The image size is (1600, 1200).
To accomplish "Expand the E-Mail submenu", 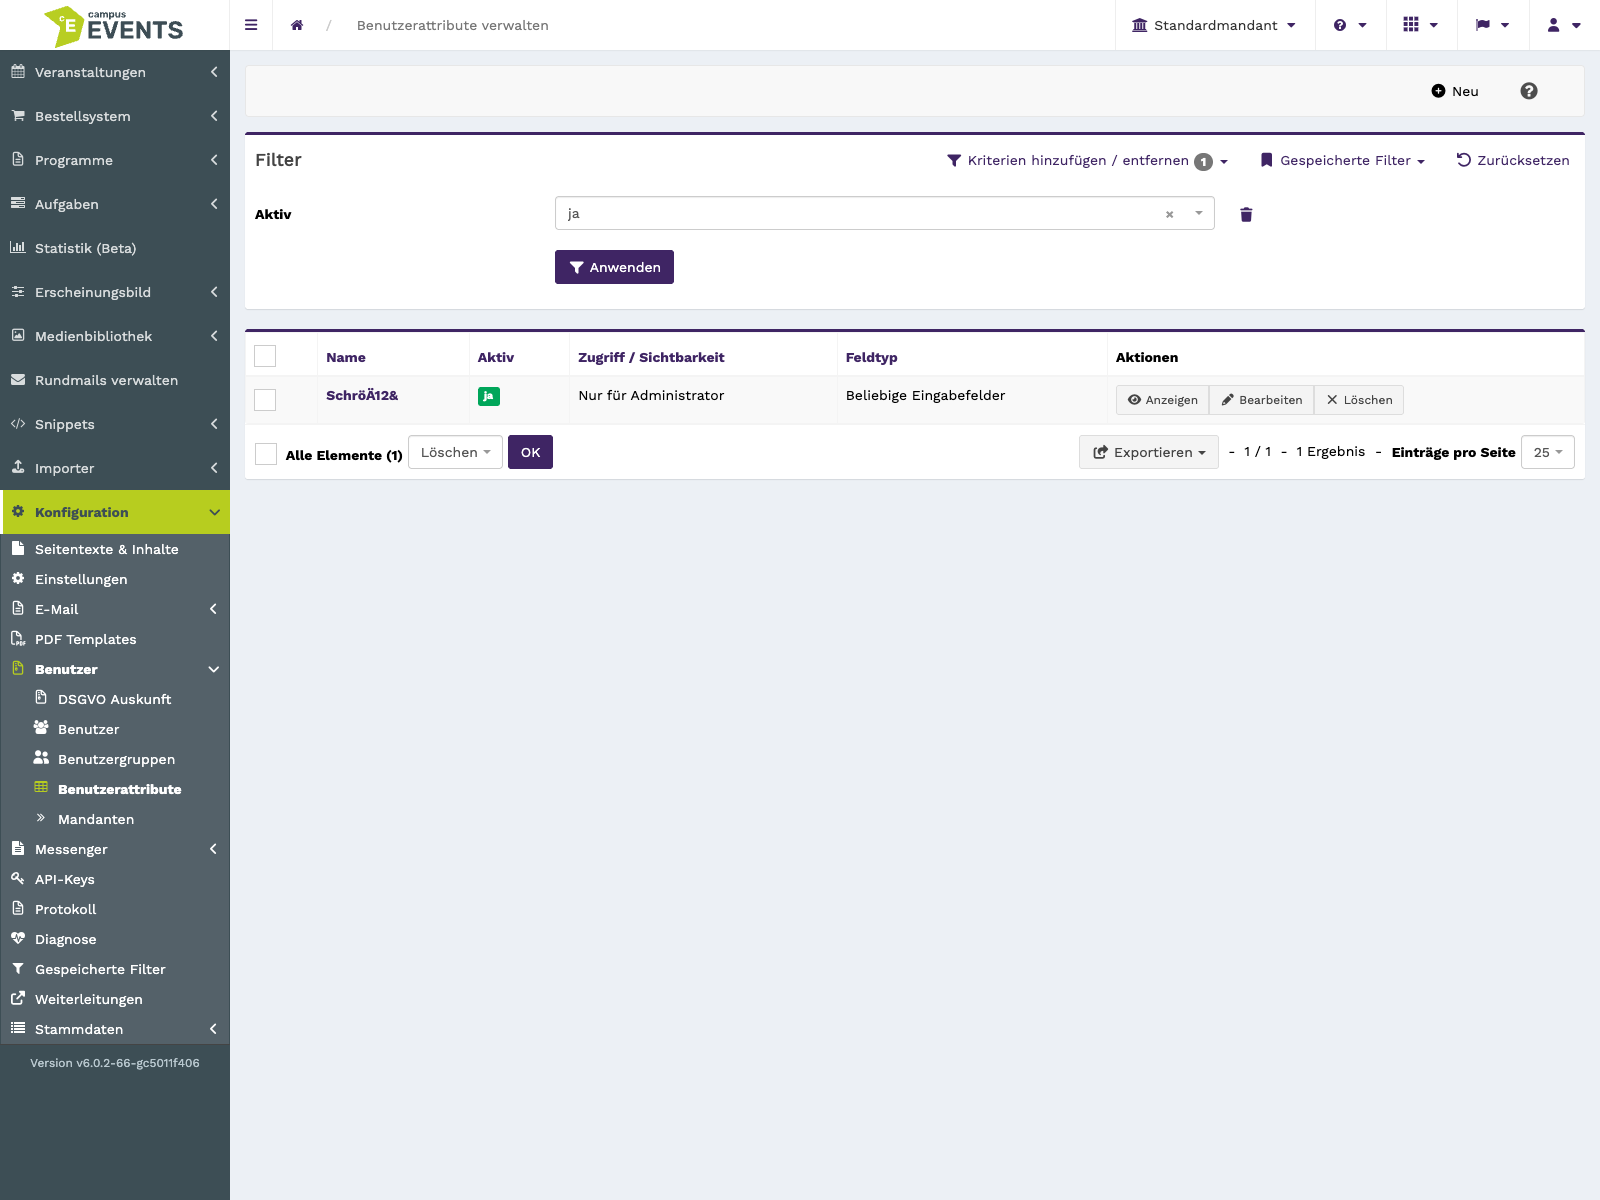I will (x=115, y=609).
